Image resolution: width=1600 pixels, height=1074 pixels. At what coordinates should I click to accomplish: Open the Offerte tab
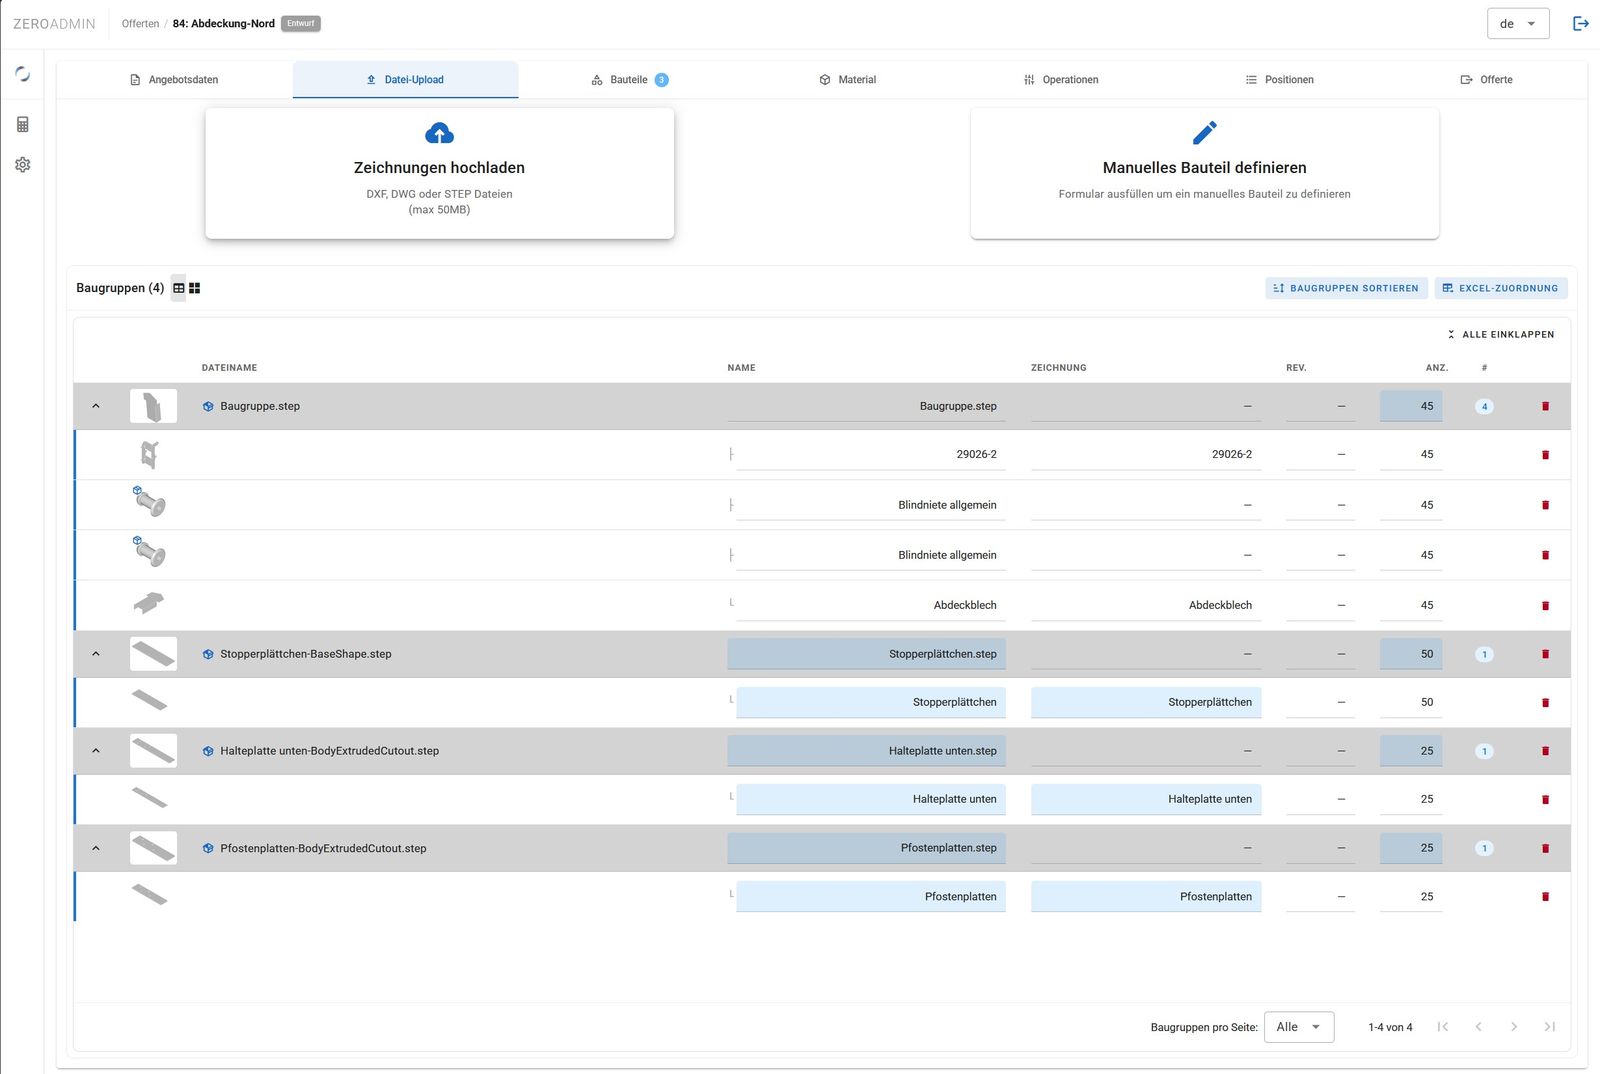pos(1486,80)
